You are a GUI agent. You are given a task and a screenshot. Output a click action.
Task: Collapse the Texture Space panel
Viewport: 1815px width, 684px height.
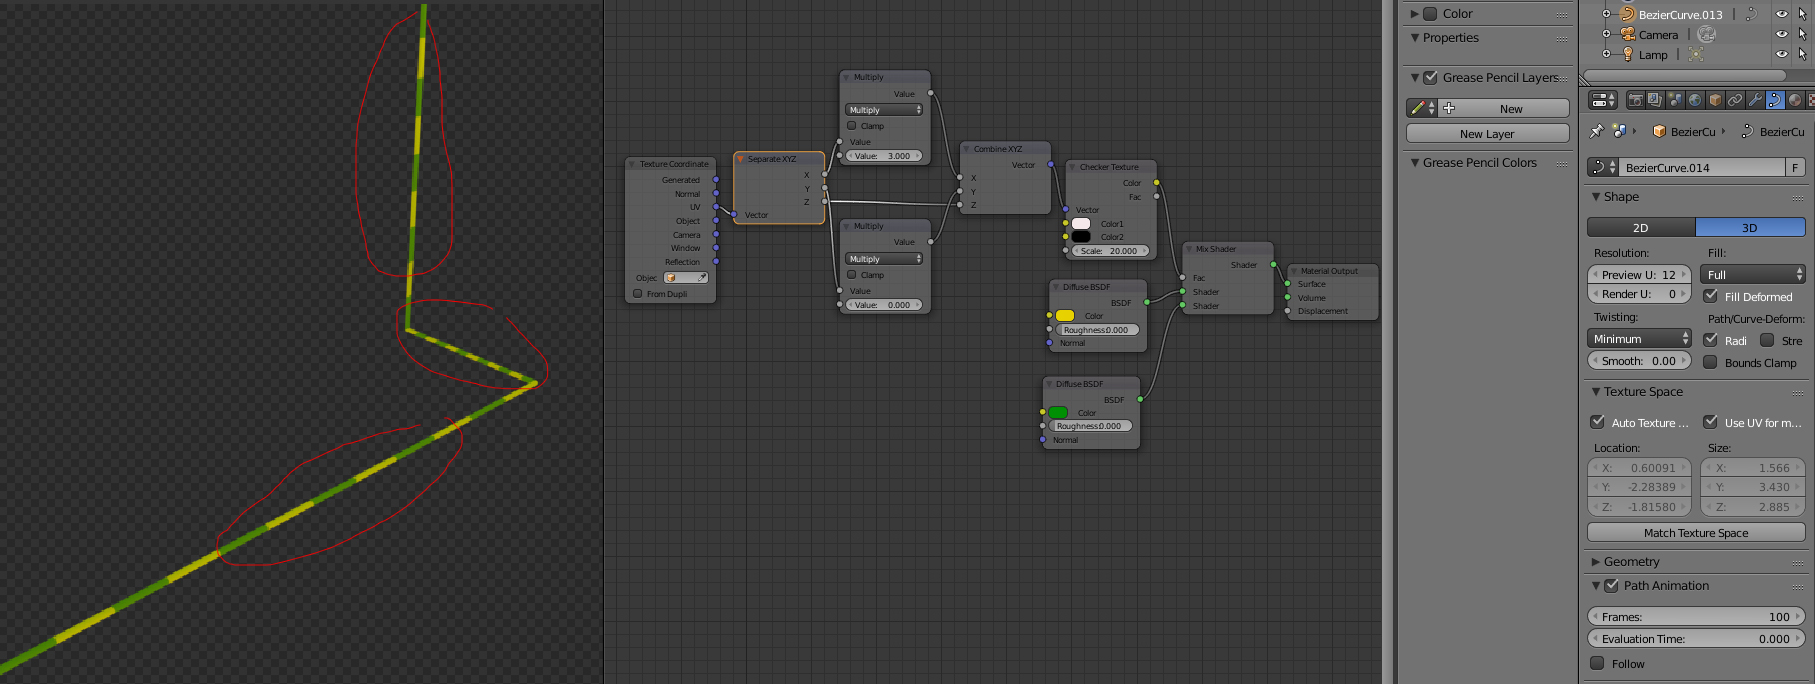pos(1596,392)
